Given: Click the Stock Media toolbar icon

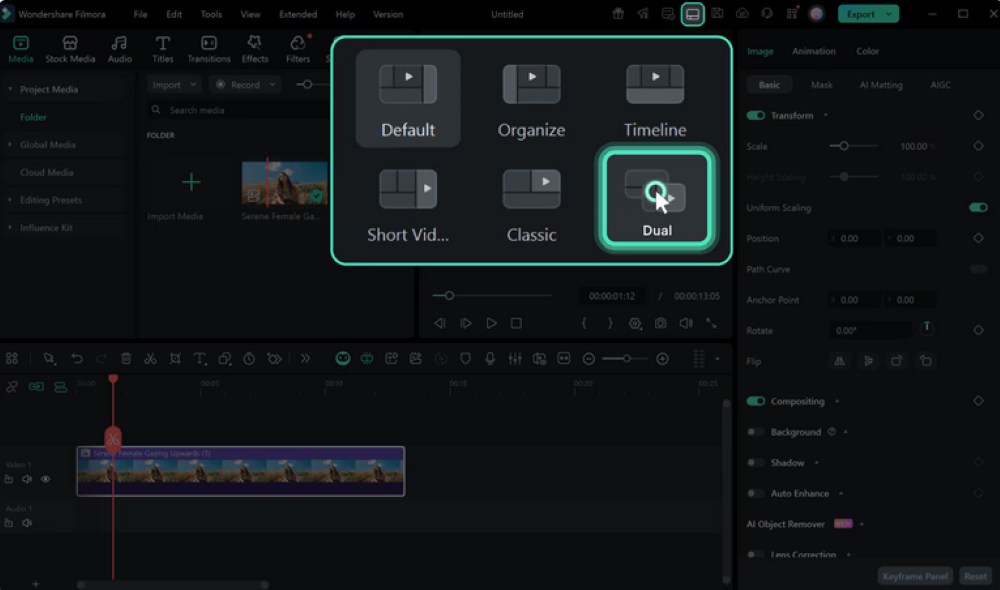Looking at the screenshot, I should pos(70,50).
